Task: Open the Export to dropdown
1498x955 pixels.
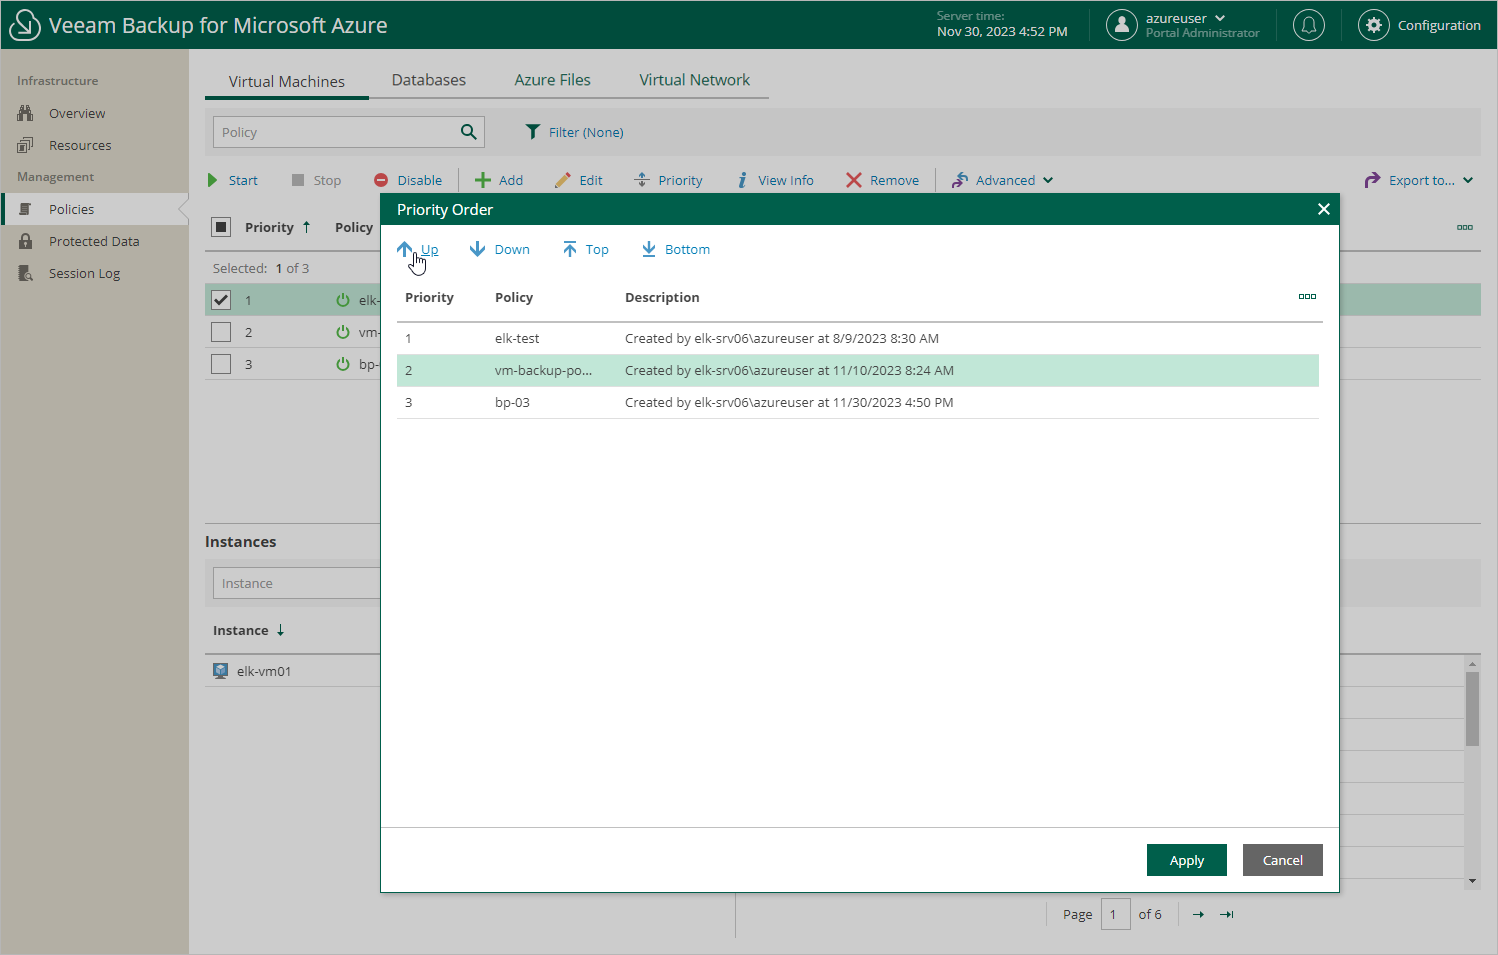Action: [1419, 180]
